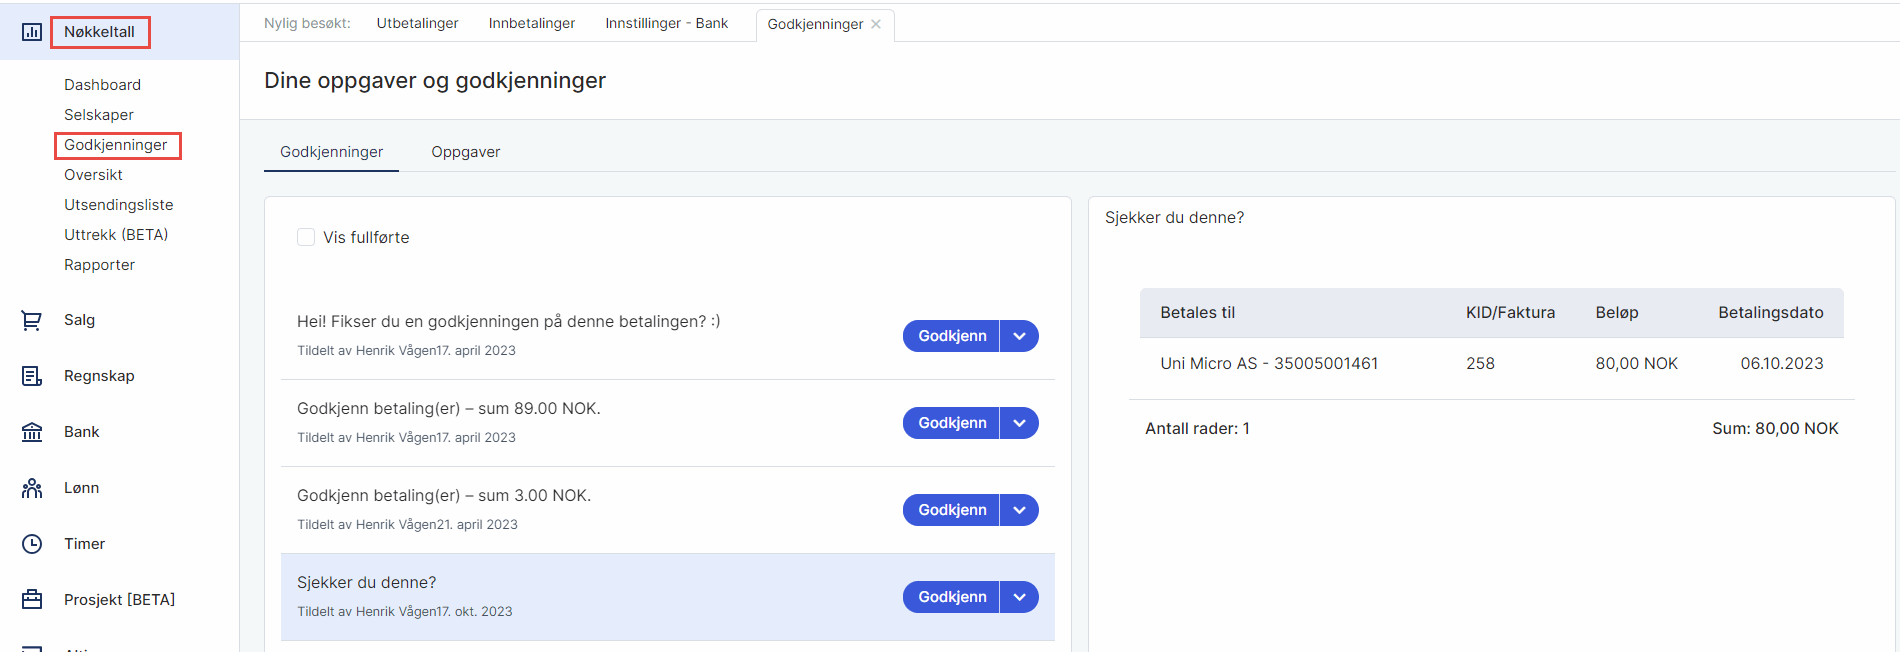This screenshot has width=1900, height=652.
Task: Open the Regnskap menu
Action: point(99,376)
